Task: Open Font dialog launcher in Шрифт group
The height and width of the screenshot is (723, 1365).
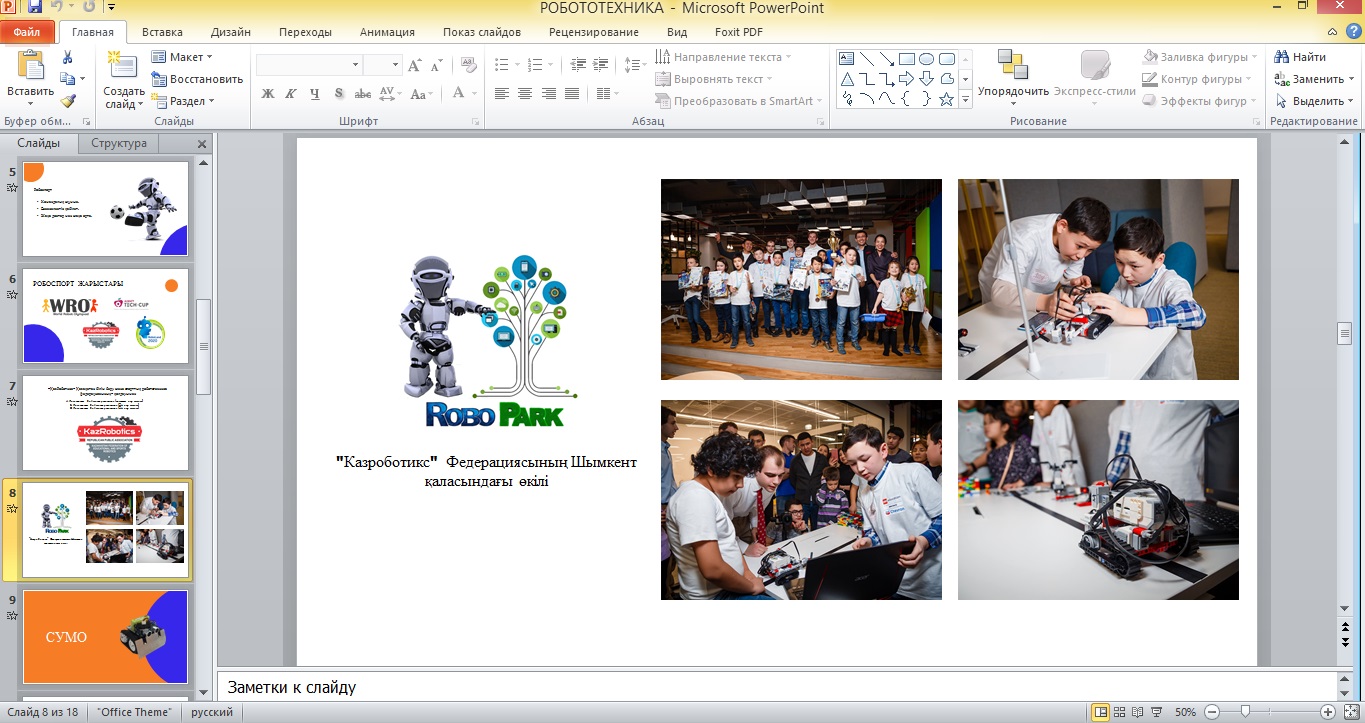Action: tap(475, 122)
